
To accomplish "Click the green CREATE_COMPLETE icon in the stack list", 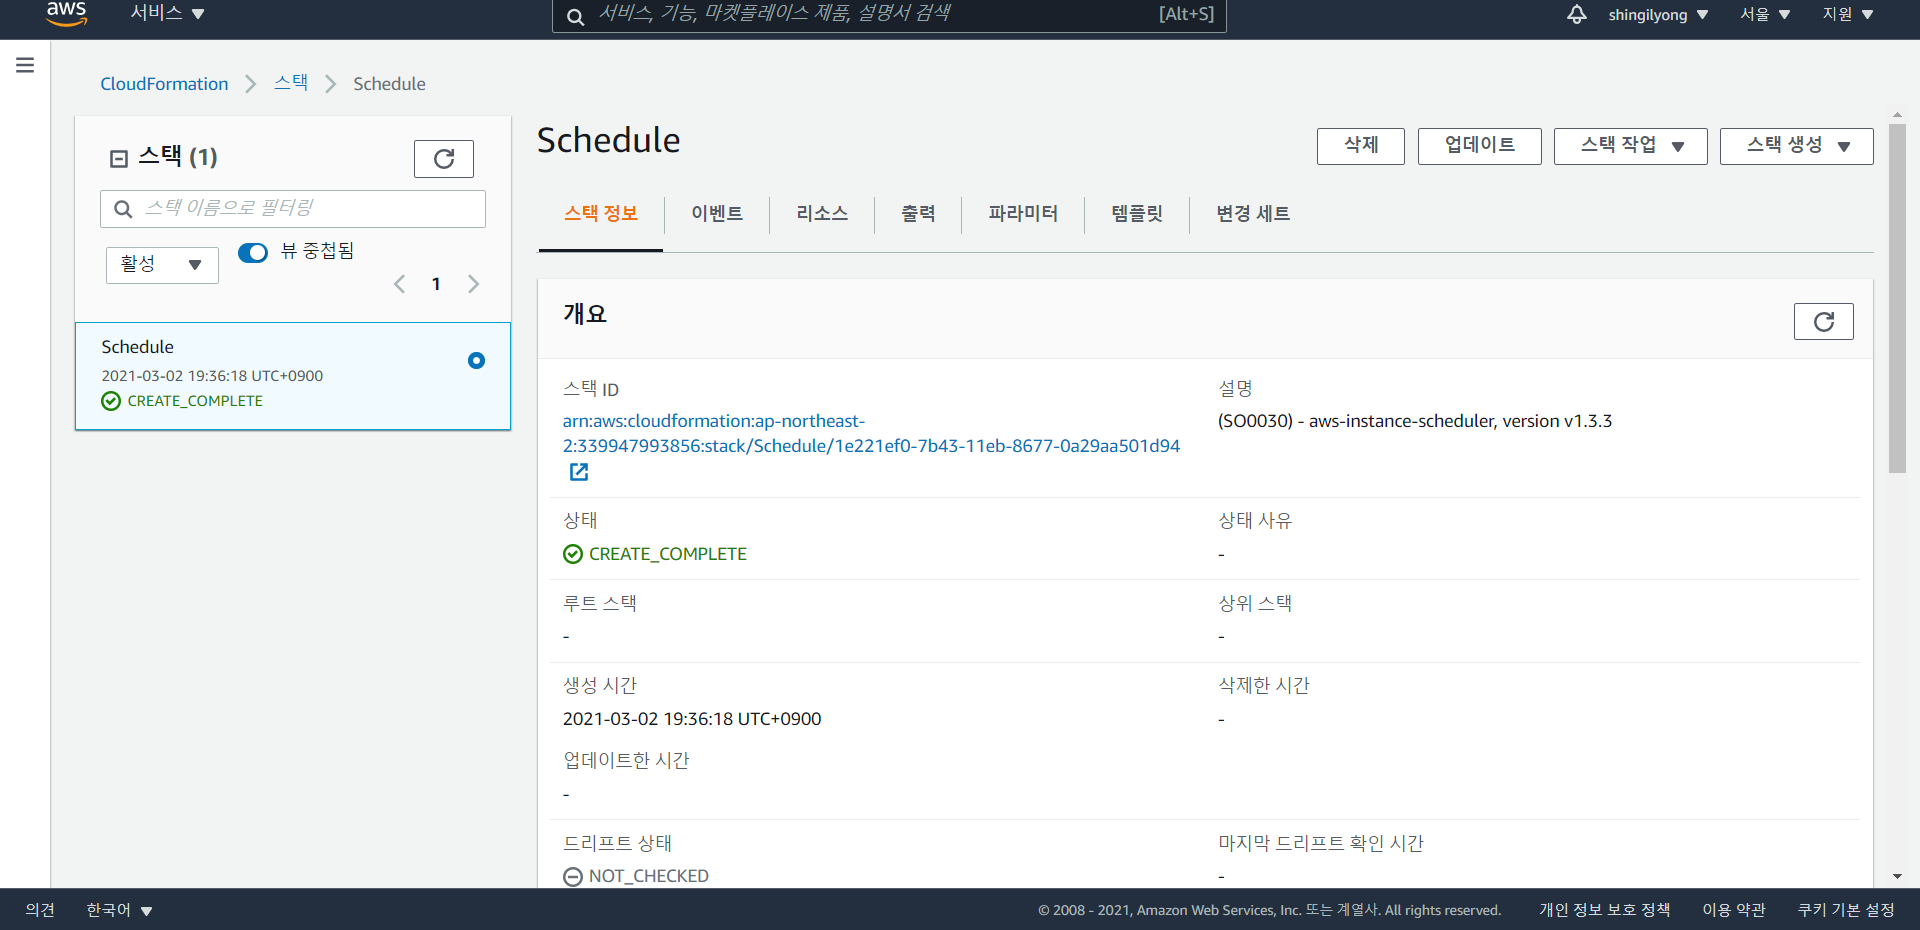I will pyautogui.click(x=111, y=401).
